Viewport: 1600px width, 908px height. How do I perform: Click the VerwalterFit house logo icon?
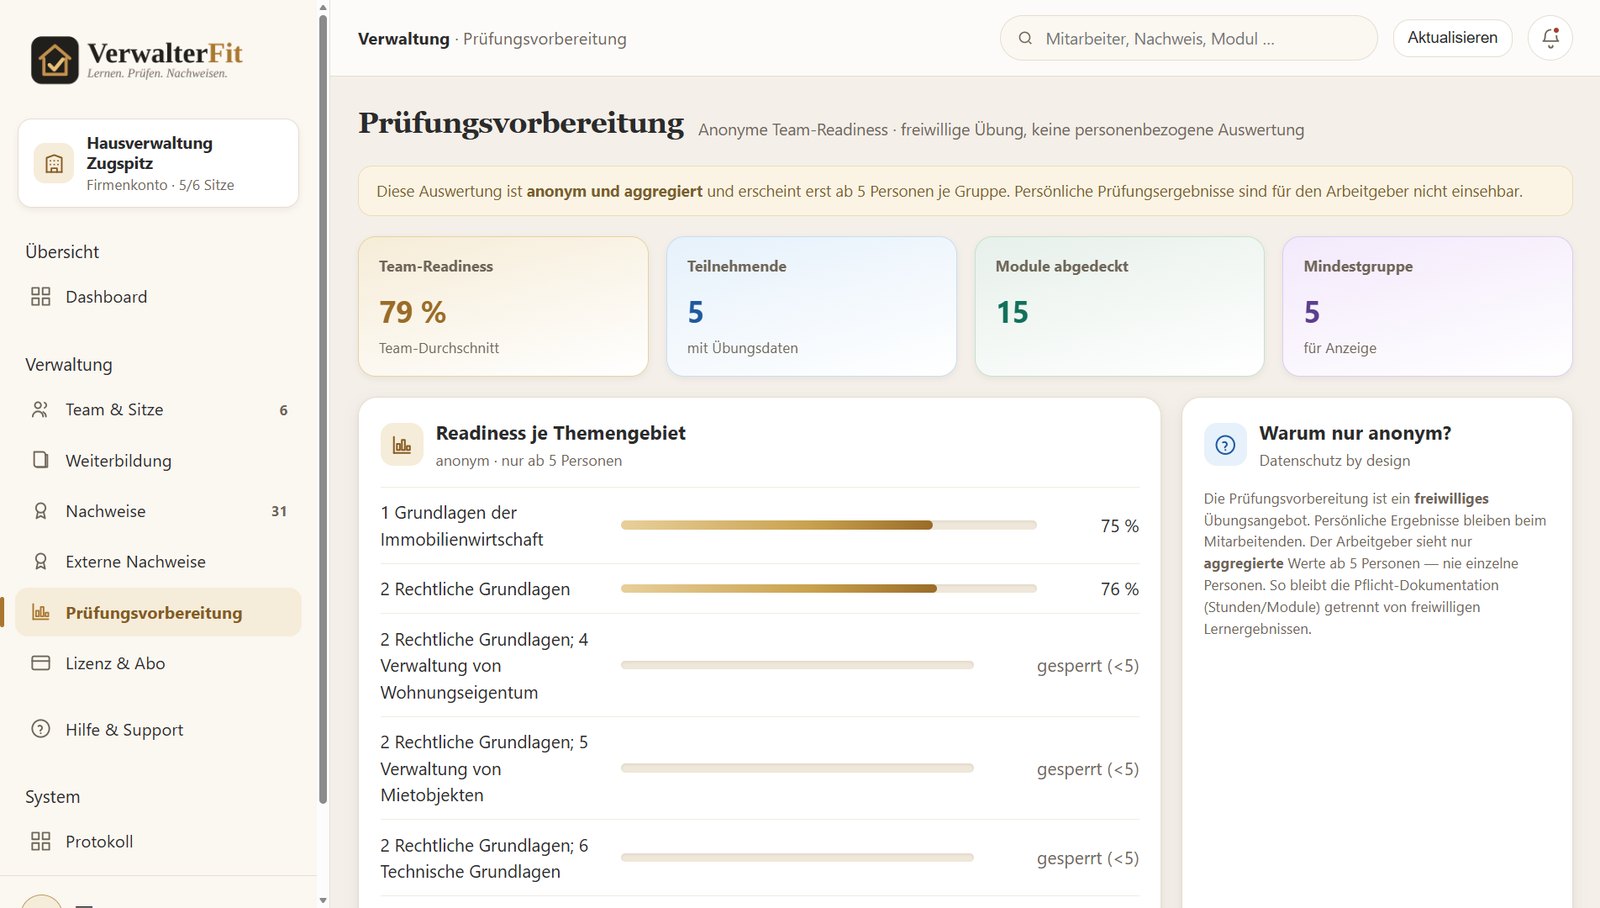55,60
